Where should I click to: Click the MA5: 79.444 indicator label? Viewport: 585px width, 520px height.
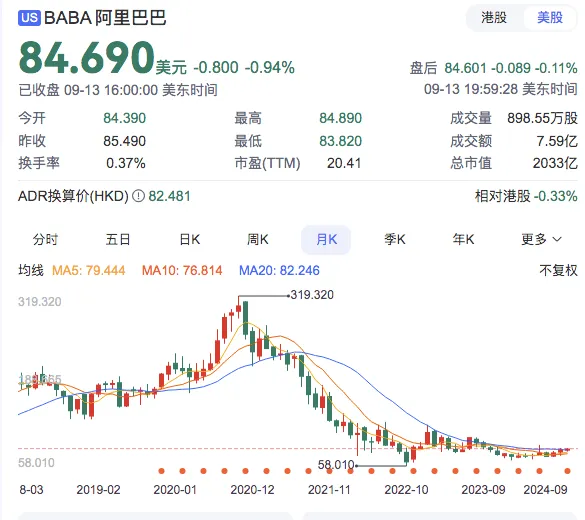point(88,270)
